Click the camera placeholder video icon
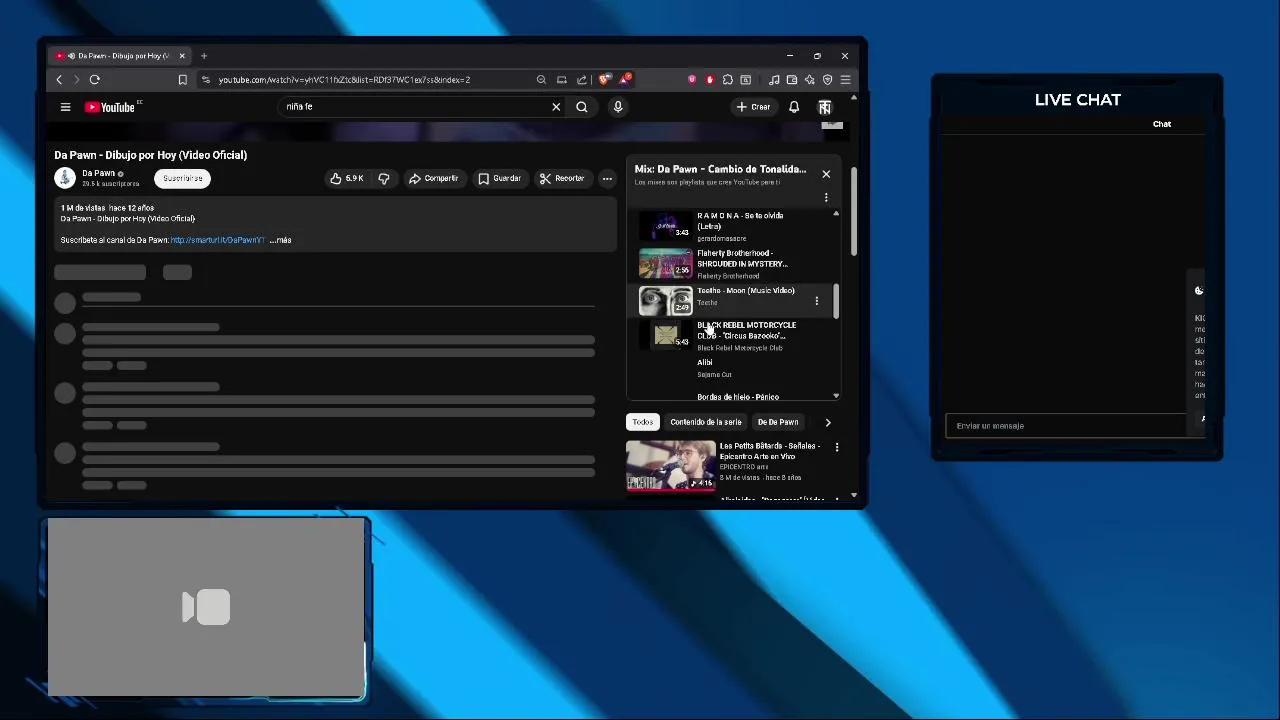1280x720 pixels. [206, 607]
